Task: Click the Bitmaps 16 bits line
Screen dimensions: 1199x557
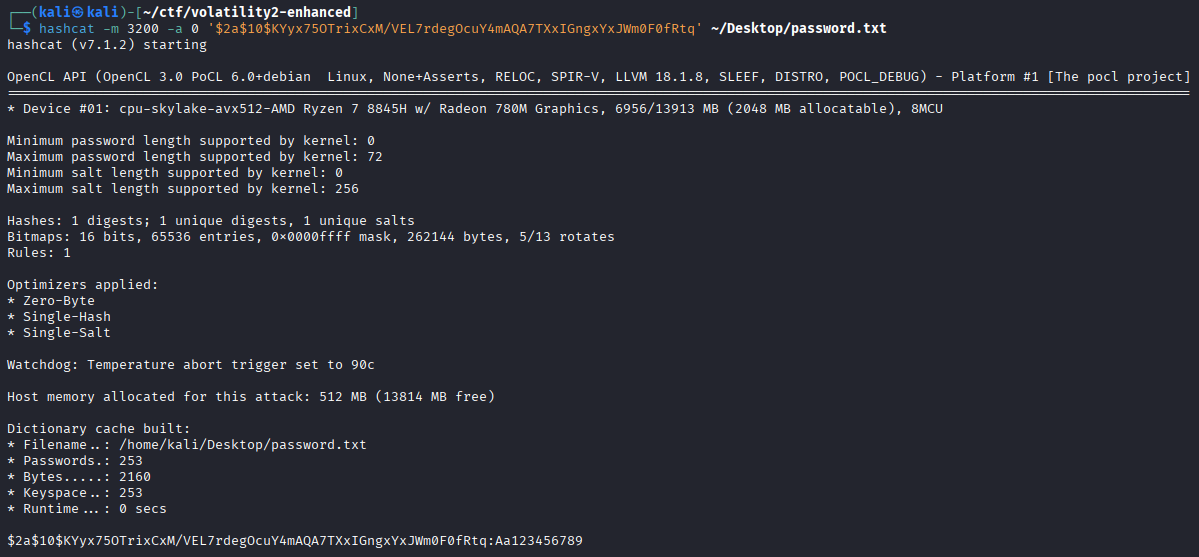Action: (x=310, y=237)
